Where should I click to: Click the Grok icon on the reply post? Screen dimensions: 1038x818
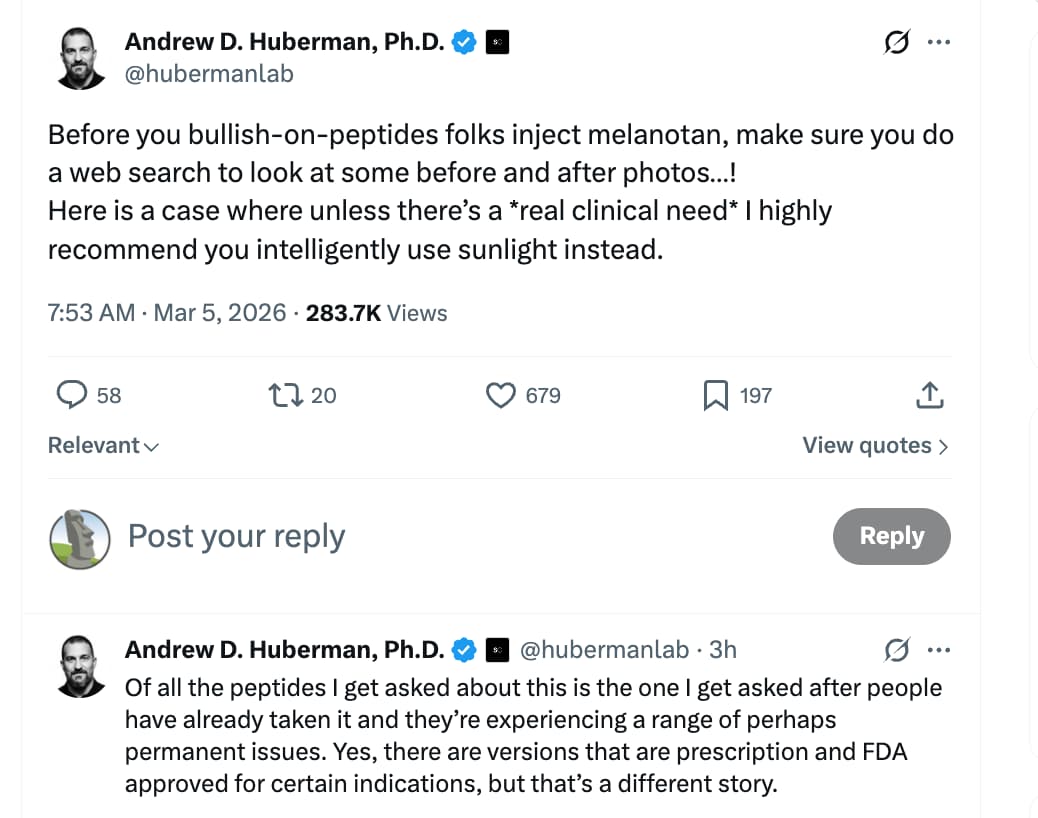coord(896,651)
